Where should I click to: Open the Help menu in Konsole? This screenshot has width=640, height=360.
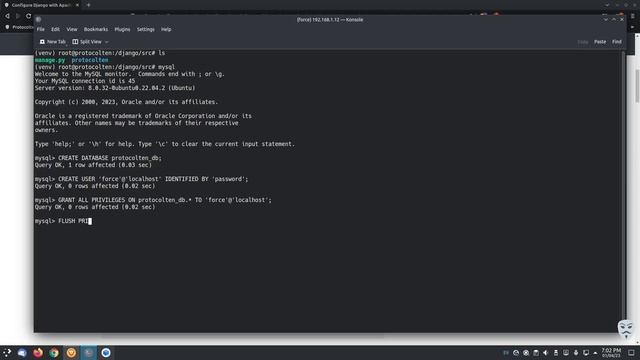tap(166, 29)
